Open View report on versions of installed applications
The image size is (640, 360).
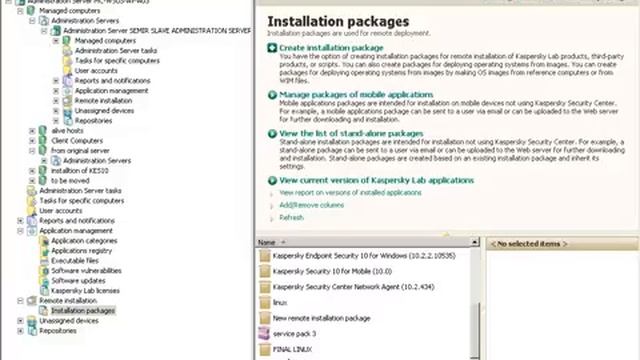point(350,193)
